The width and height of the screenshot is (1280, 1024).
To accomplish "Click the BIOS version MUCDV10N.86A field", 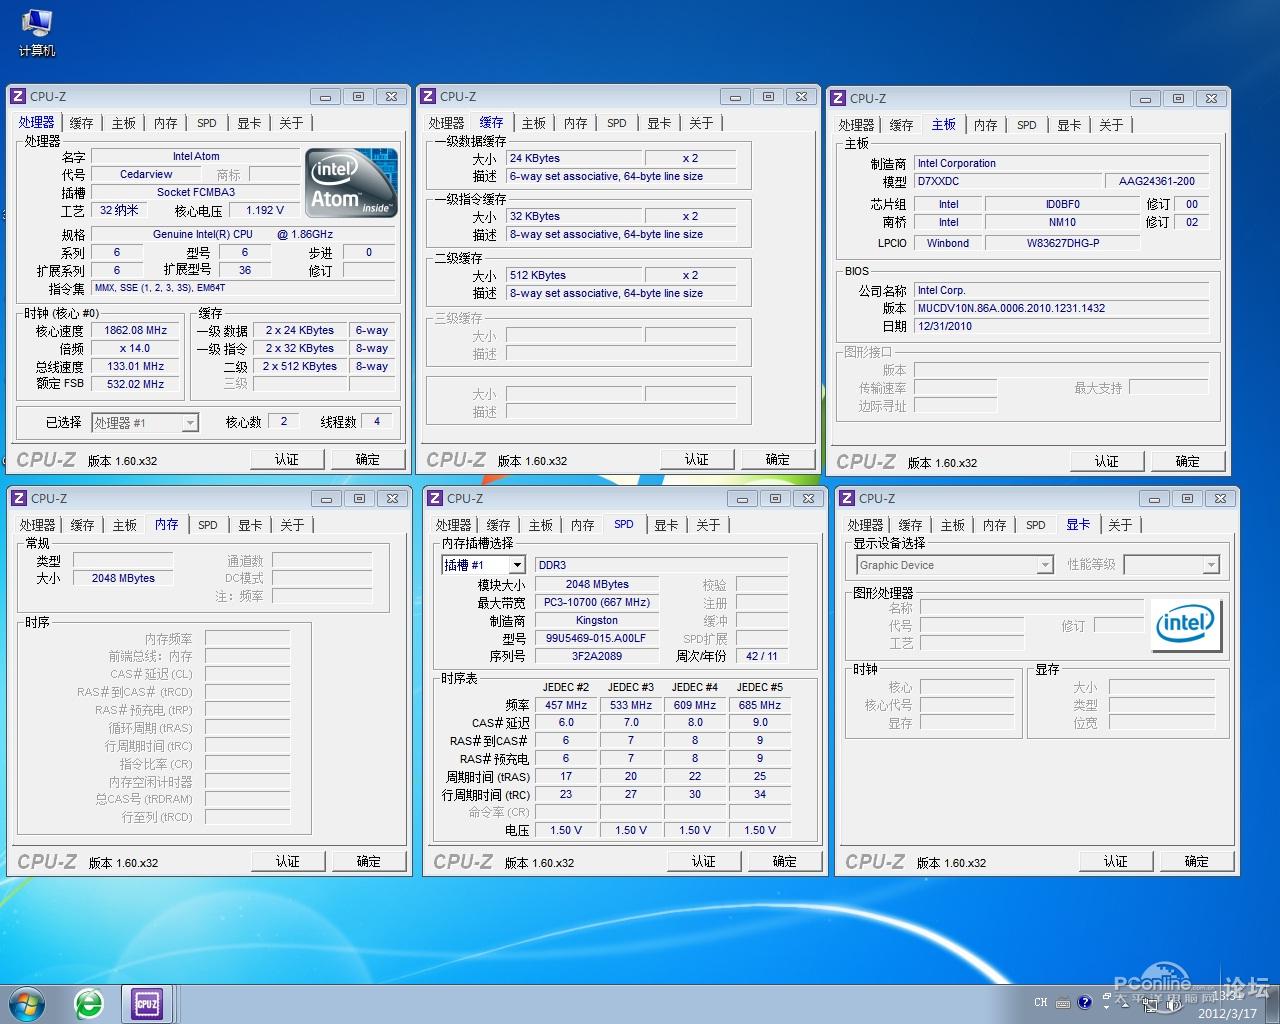I will [1062, 308].
